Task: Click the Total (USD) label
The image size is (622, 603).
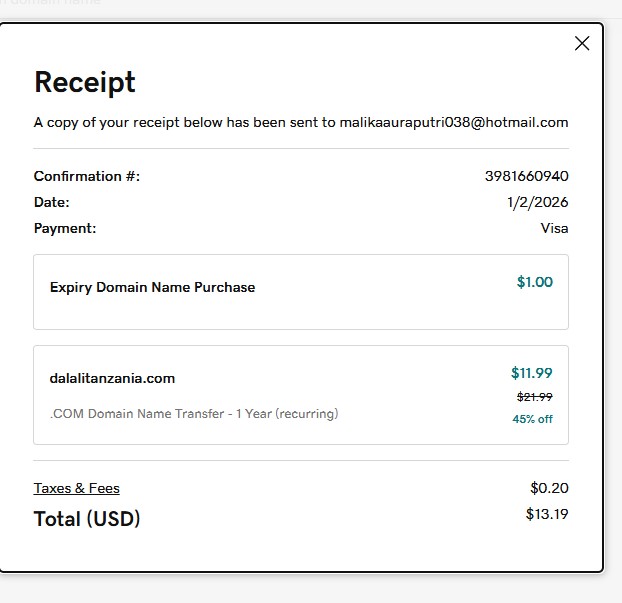Action: coord(87,519)
